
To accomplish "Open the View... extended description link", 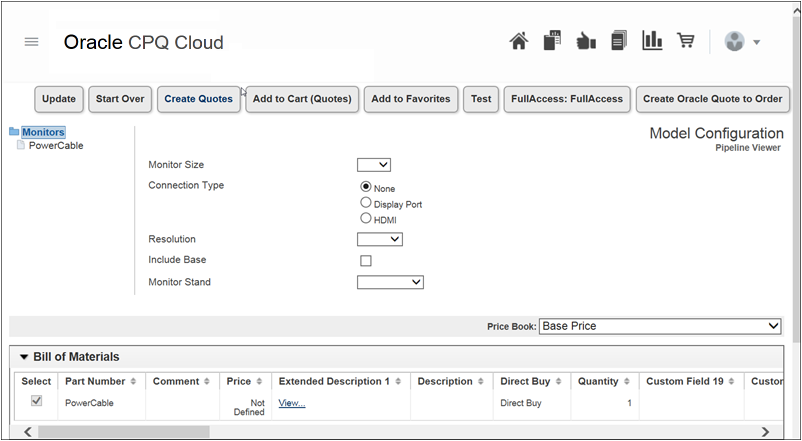I will coord(292,403).
